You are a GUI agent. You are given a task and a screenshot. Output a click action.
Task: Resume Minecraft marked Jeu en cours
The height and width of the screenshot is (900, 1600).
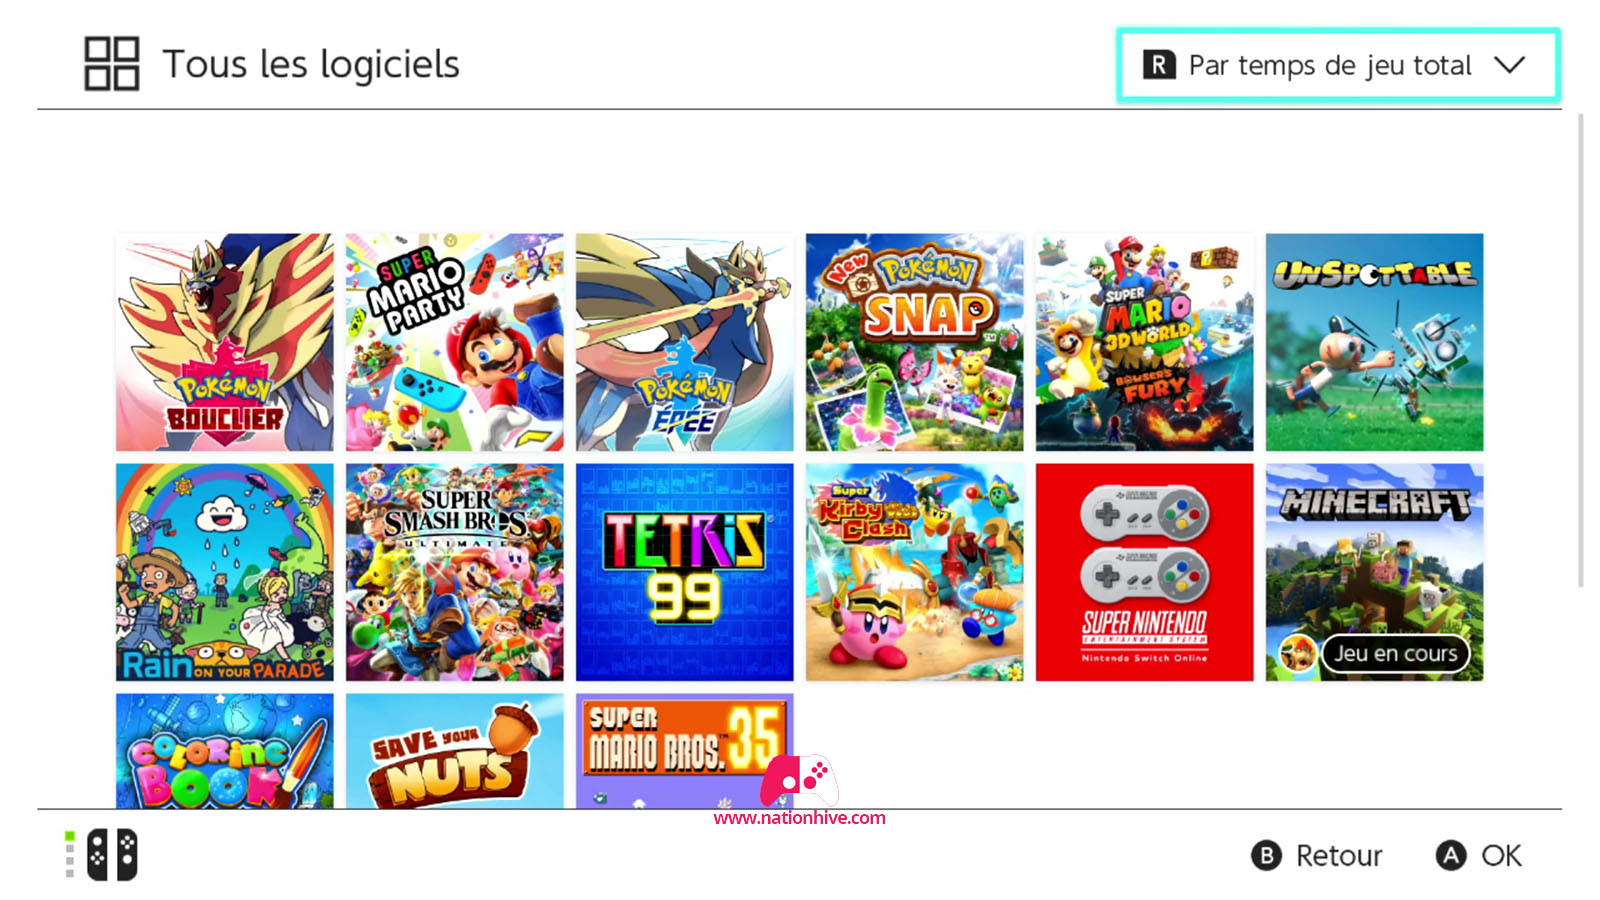(x=1375, y=572)
